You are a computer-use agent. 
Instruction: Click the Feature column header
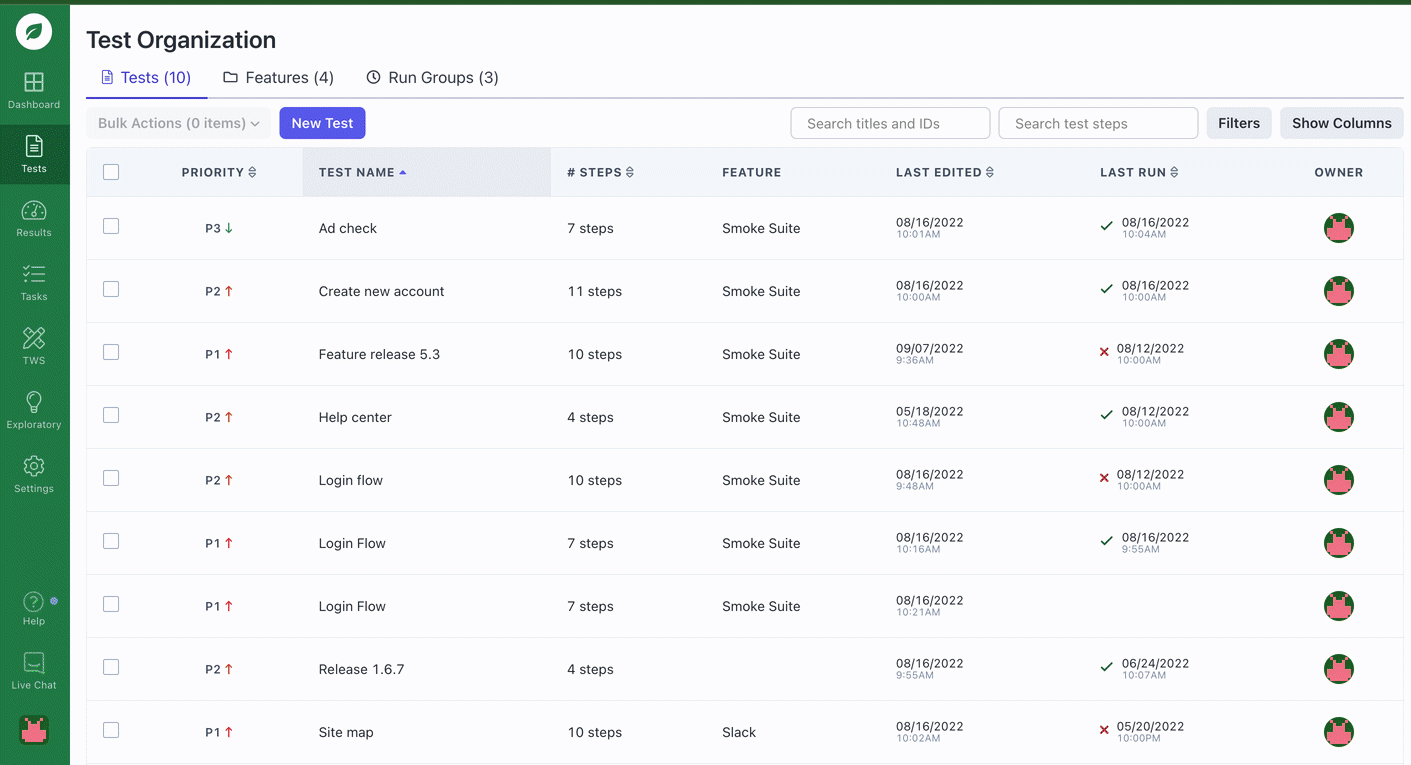(751, 172)
